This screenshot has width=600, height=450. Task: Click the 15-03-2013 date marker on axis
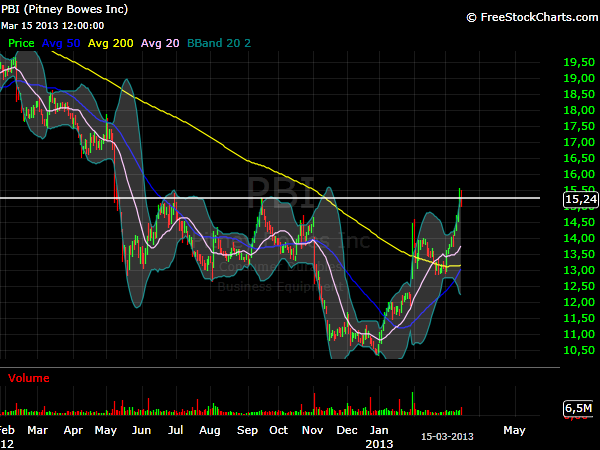click(447, 437)
